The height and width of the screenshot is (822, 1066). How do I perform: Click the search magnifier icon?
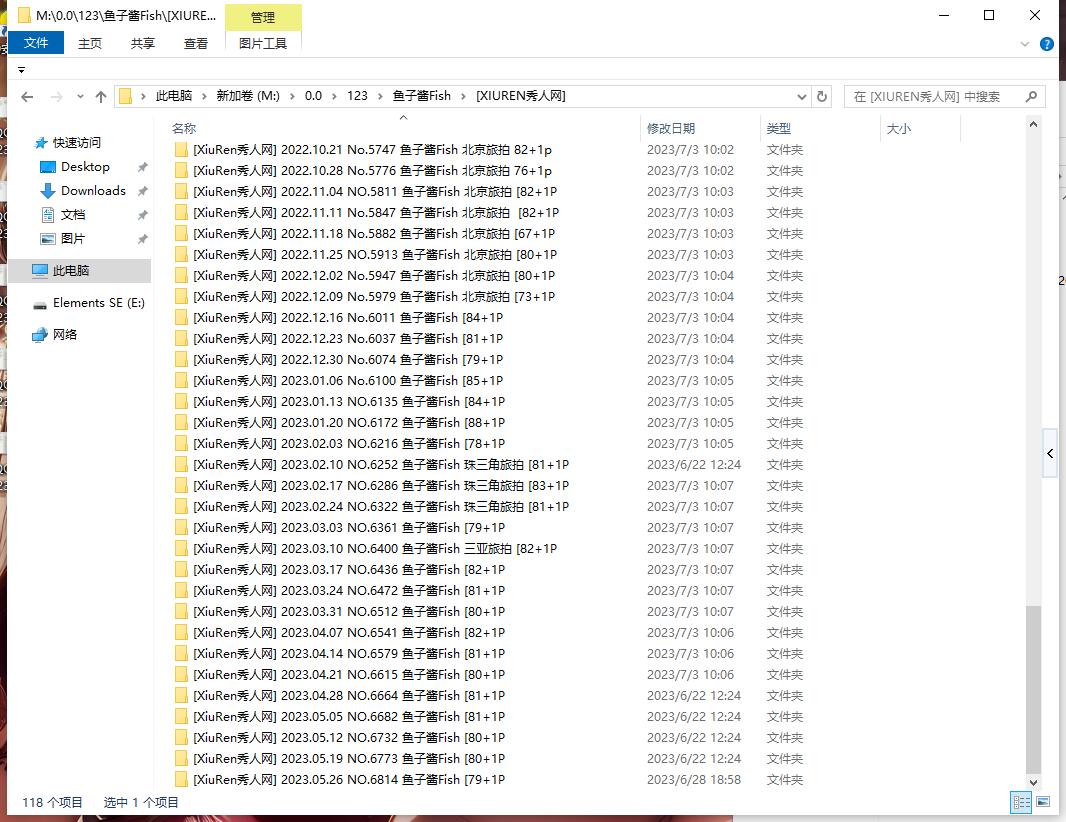click(1031, 97)
